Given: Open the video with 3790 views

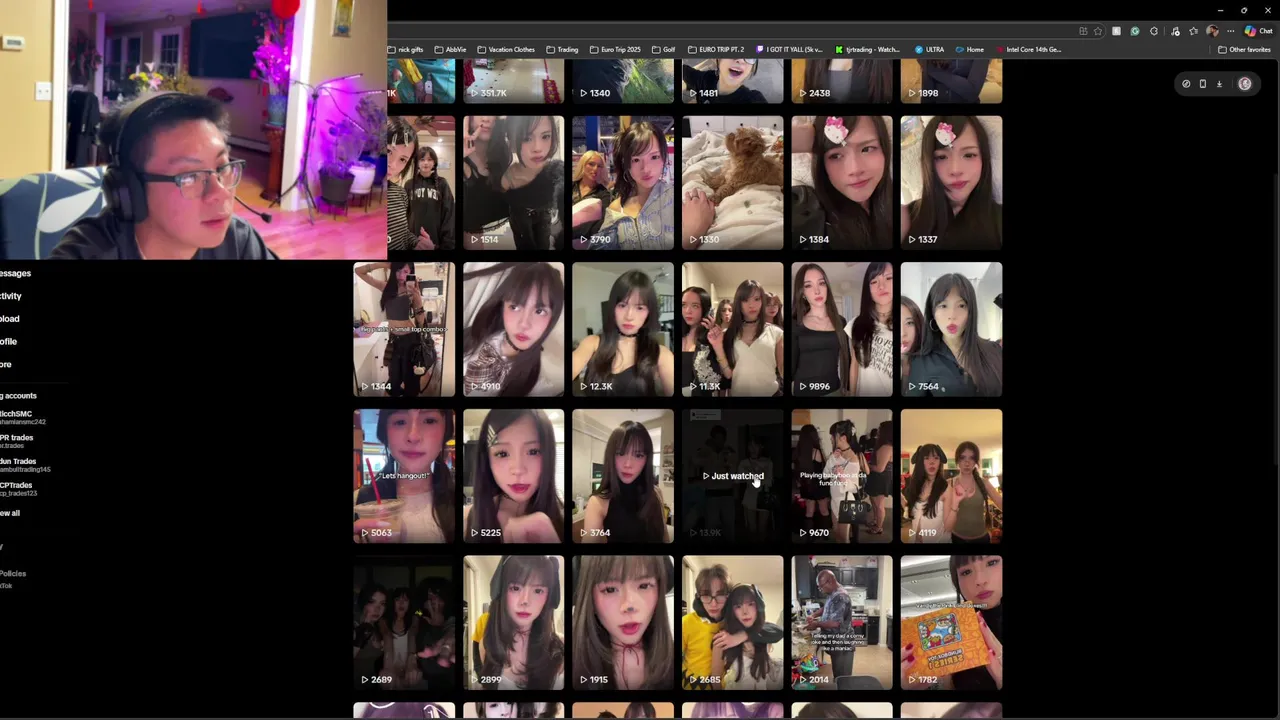Looking at the screenshot, I should pos(623,182).
